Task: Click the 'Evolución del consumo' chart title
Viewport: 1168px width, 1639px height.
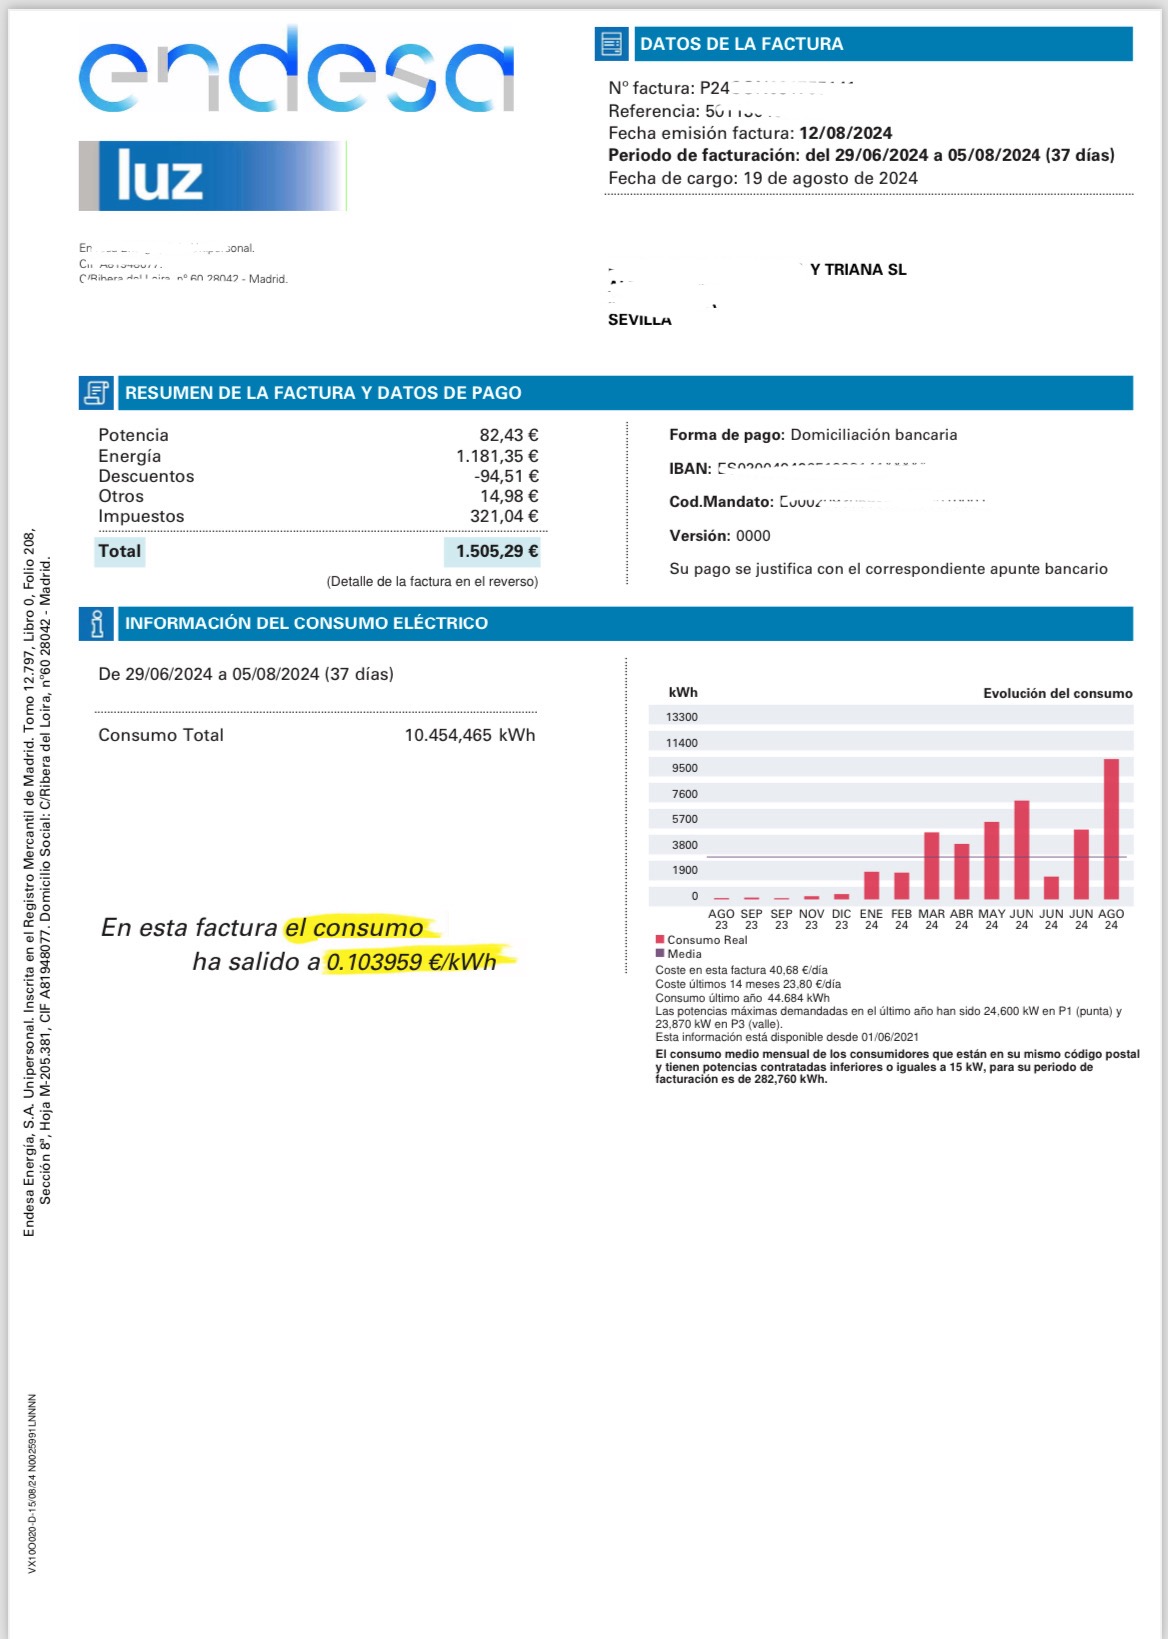Action: coord(1058,693)
